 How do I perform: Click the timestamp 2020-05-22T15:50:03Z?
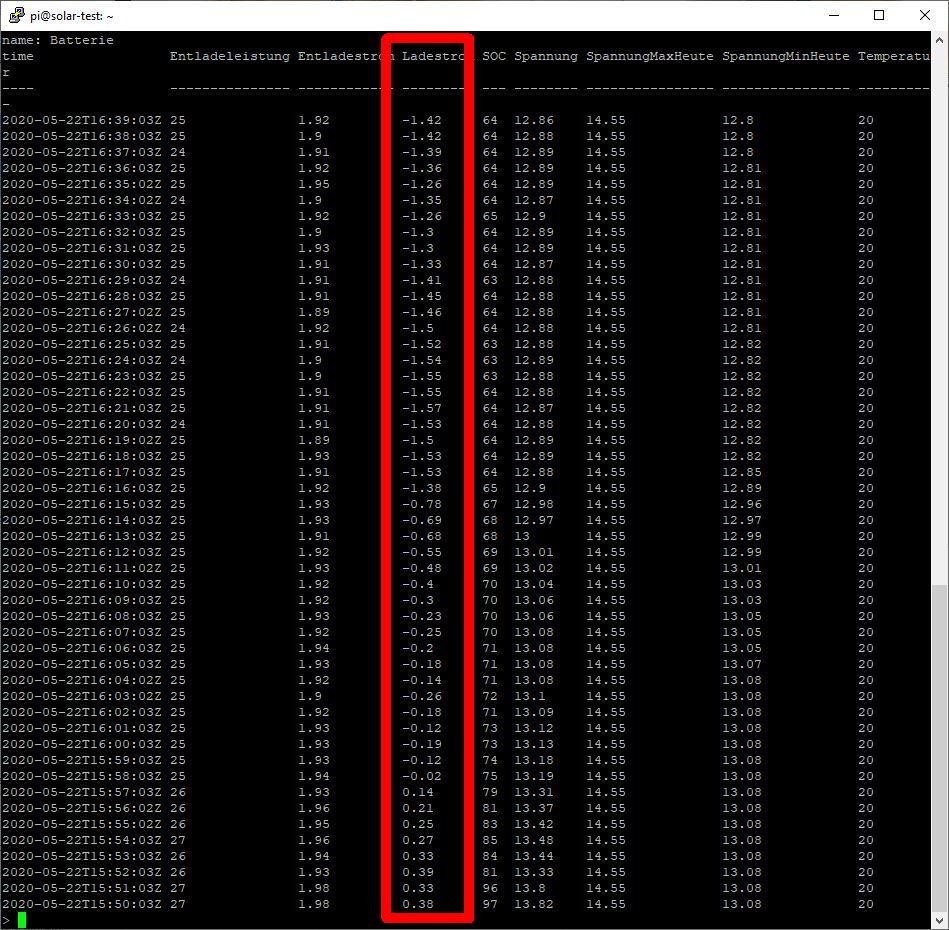pos(81,904)
